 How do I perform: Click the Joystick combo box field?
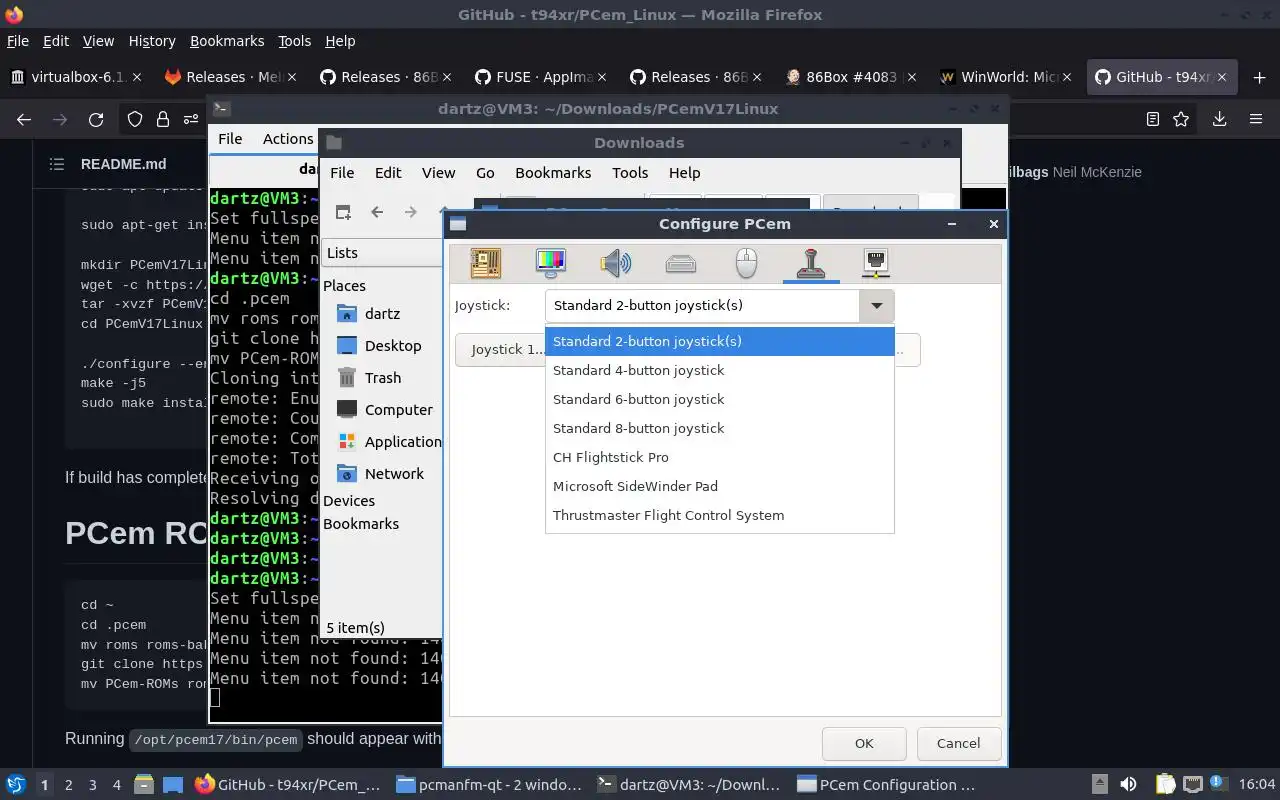tap(702, 306)
